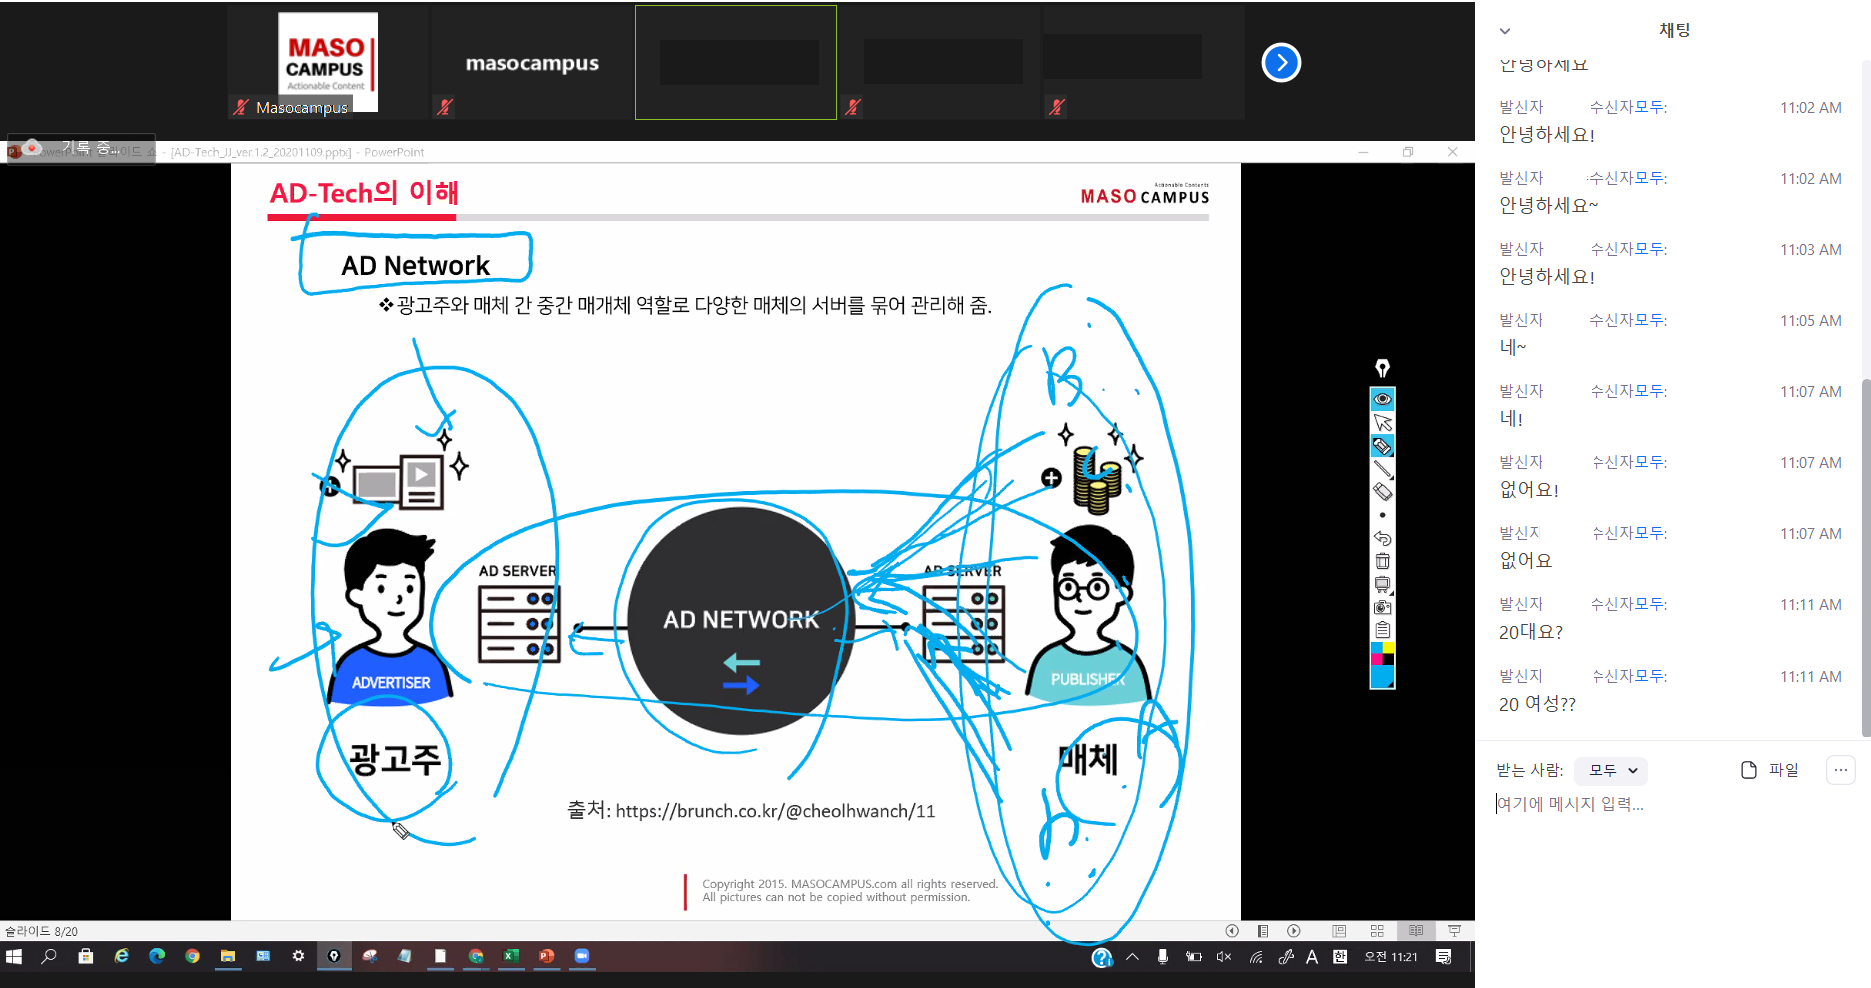Viewport: 1871px width, 988px height.
Task: Switch to normal slide view
Action: tap(1339, 931)
